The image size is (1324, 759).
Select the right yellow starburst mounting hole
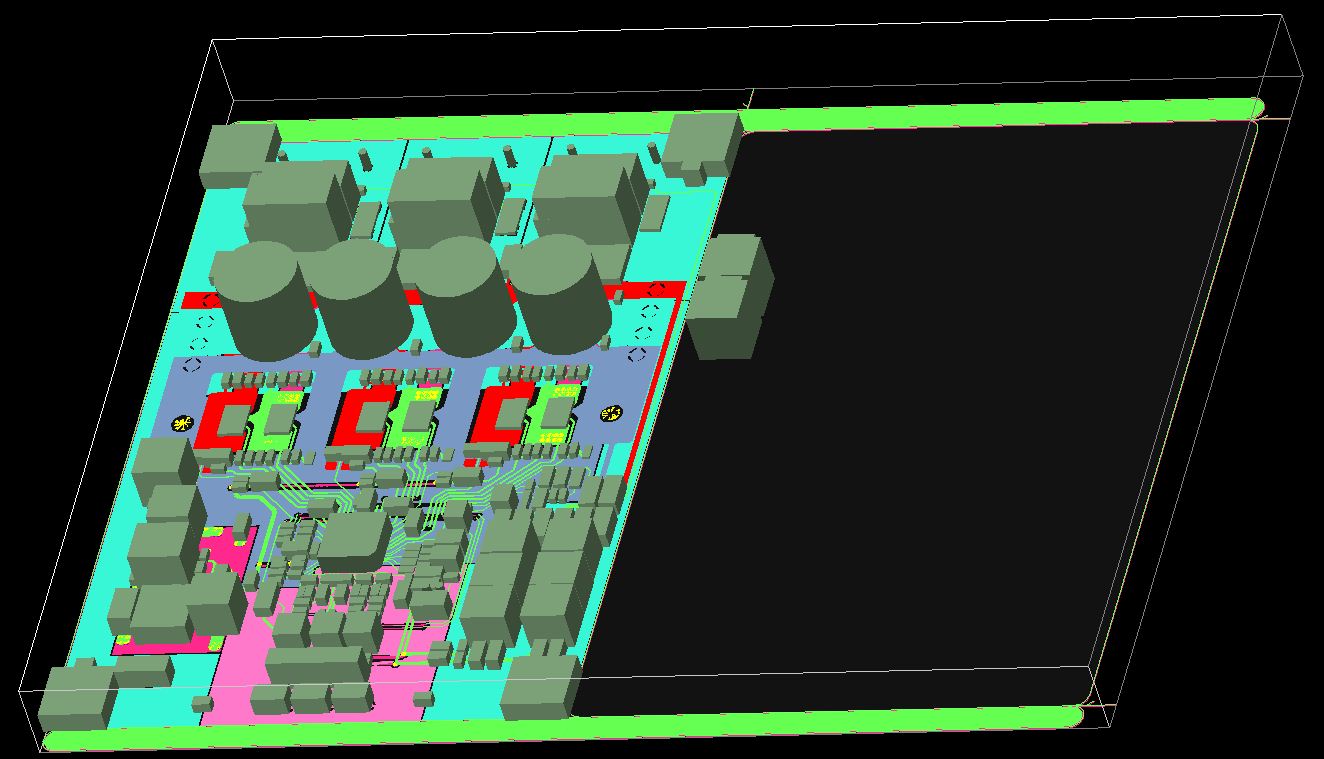pyautogui.click(x=611, y=413)
